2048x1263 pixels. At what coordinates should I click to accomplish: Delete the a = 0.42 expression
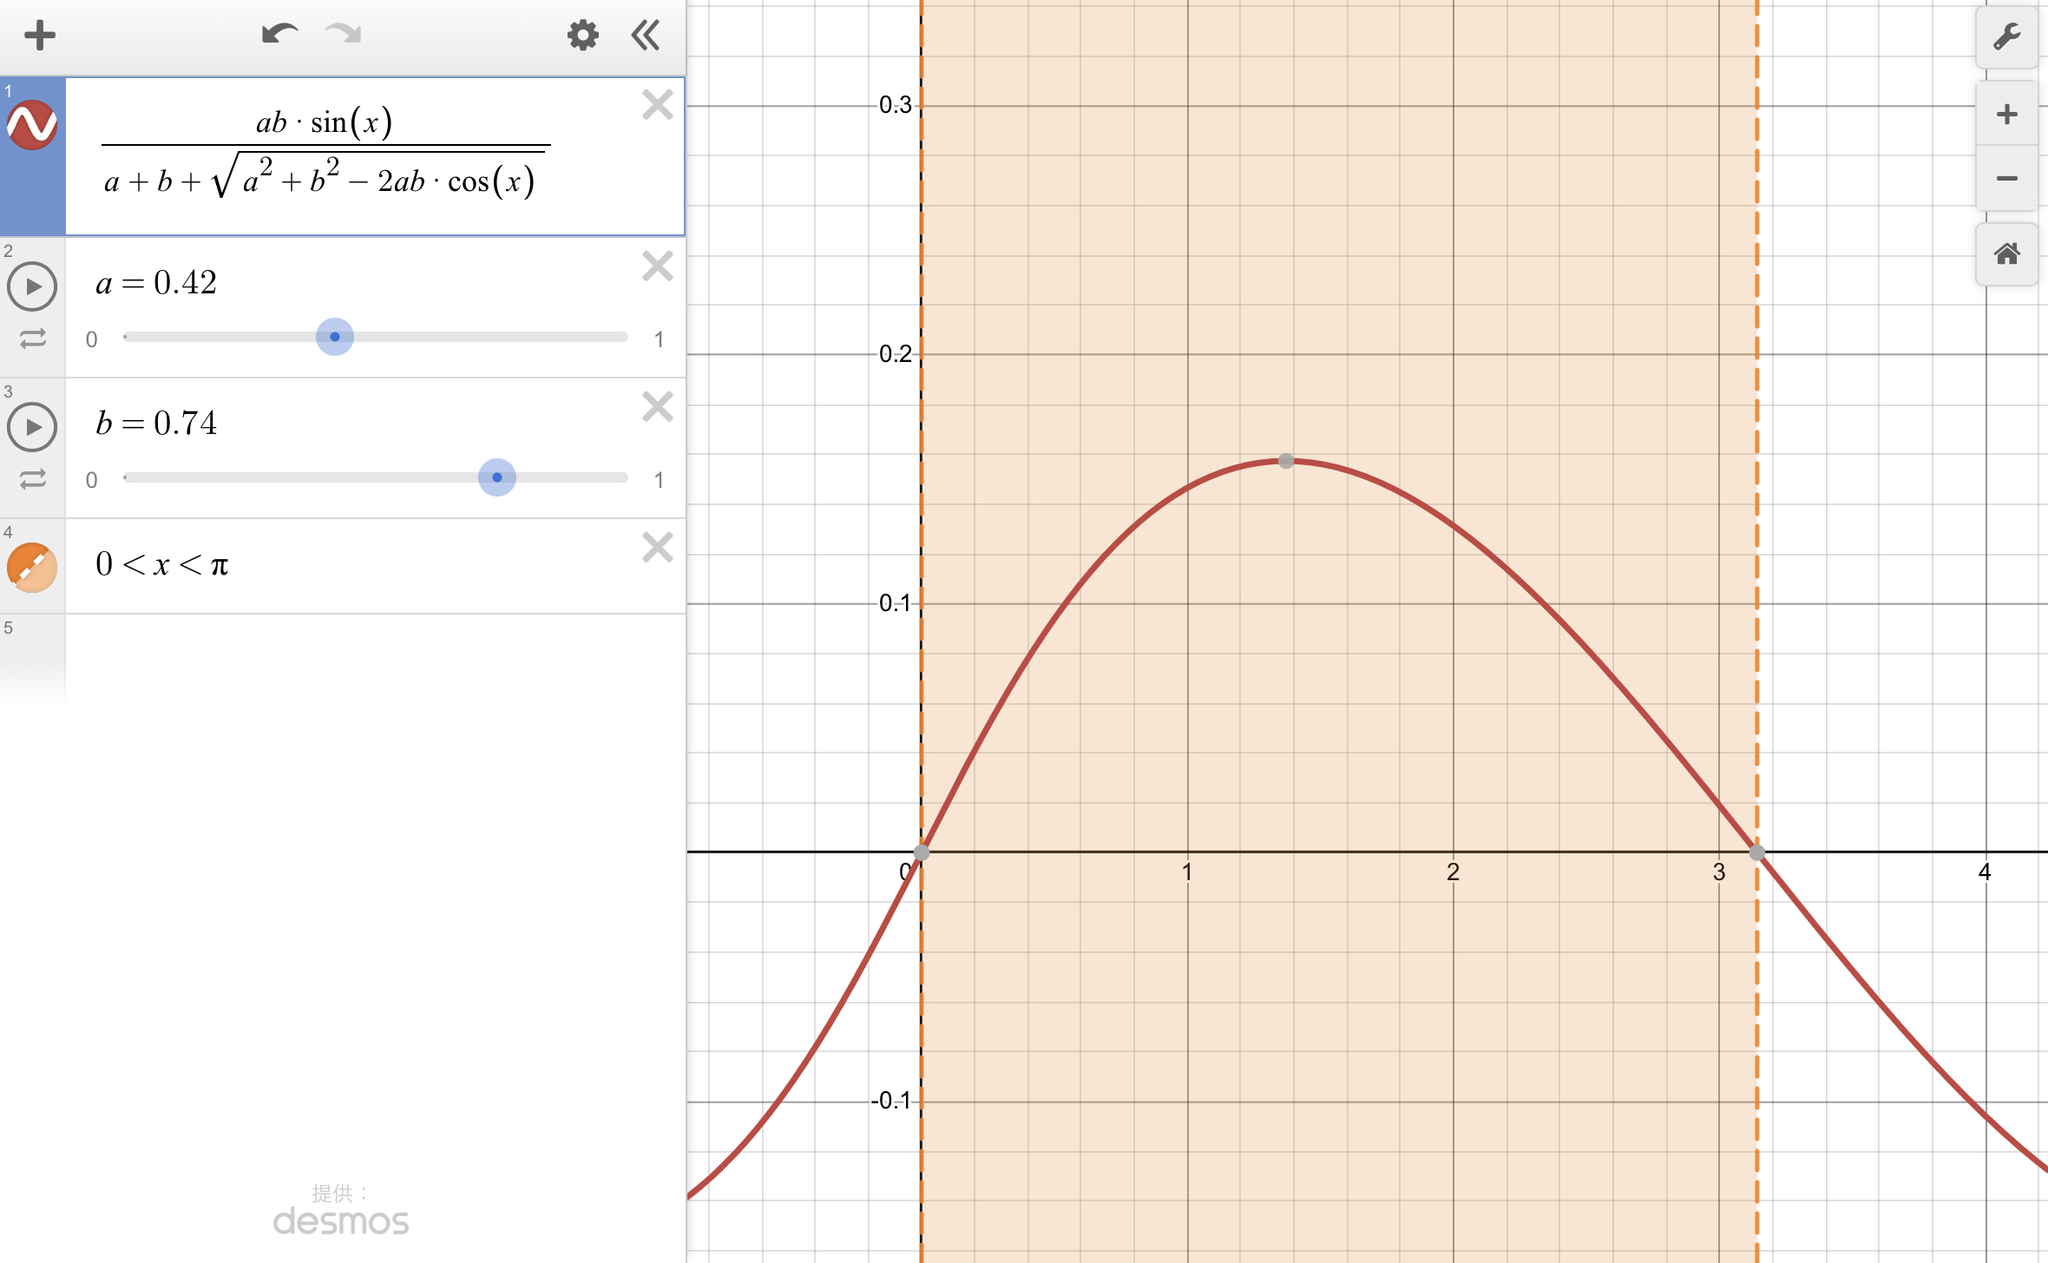pos(657,266)
